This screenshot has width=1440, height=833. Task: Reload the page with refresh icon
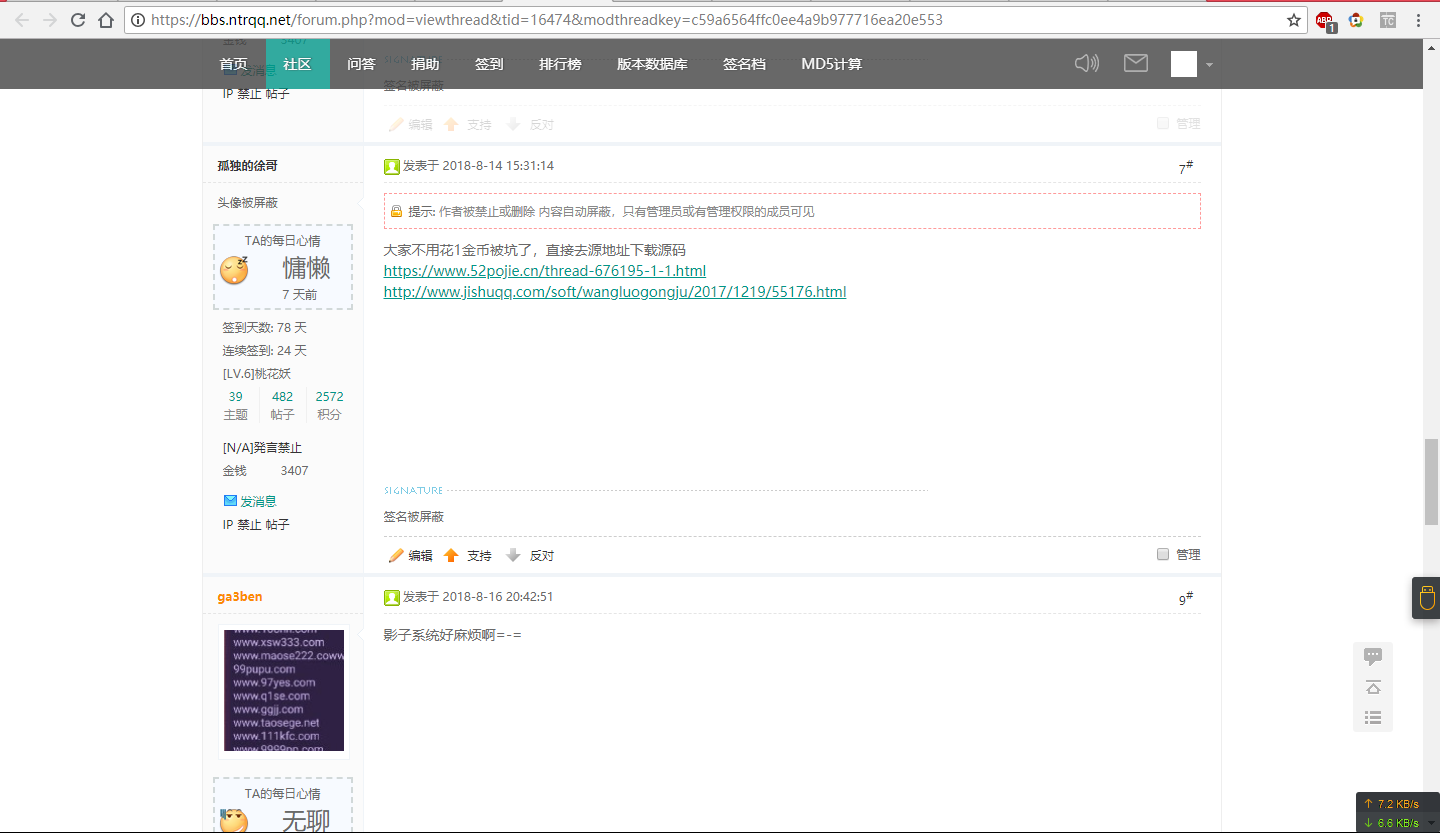pyautogui.click(x=78, y=20)
